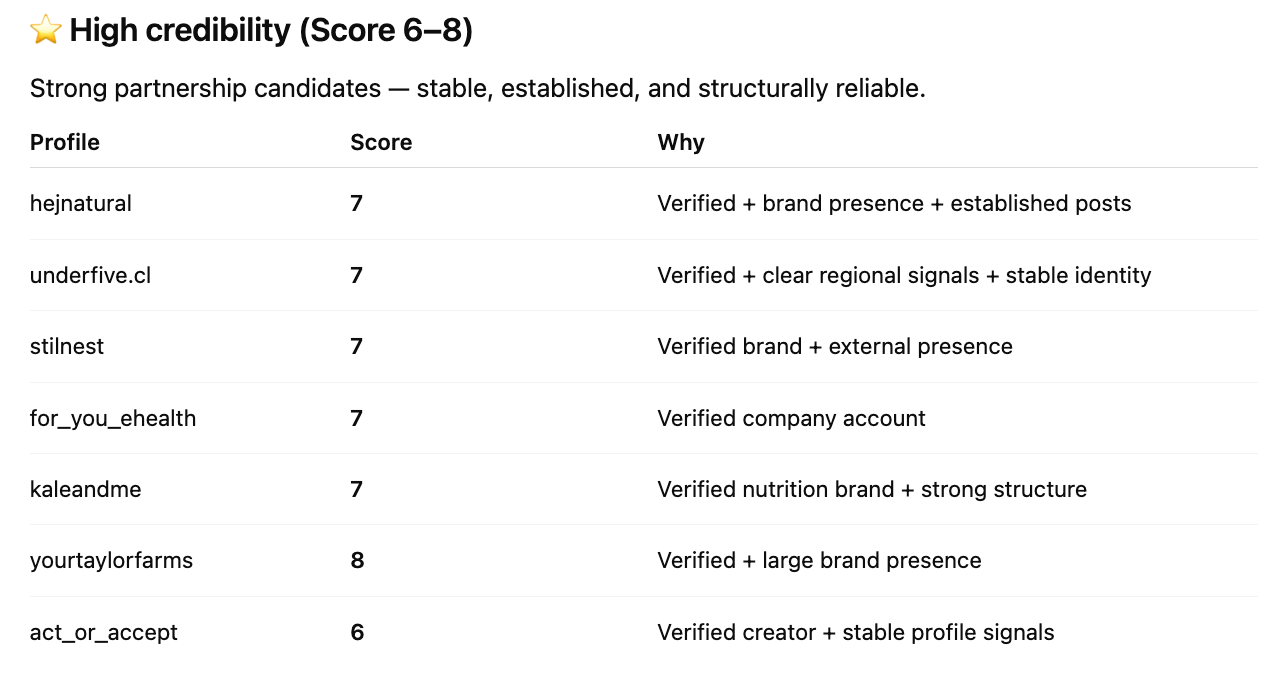Click the stilnest profile name
This screenshot has height=684, width=1278.
(x=67, y=346)
